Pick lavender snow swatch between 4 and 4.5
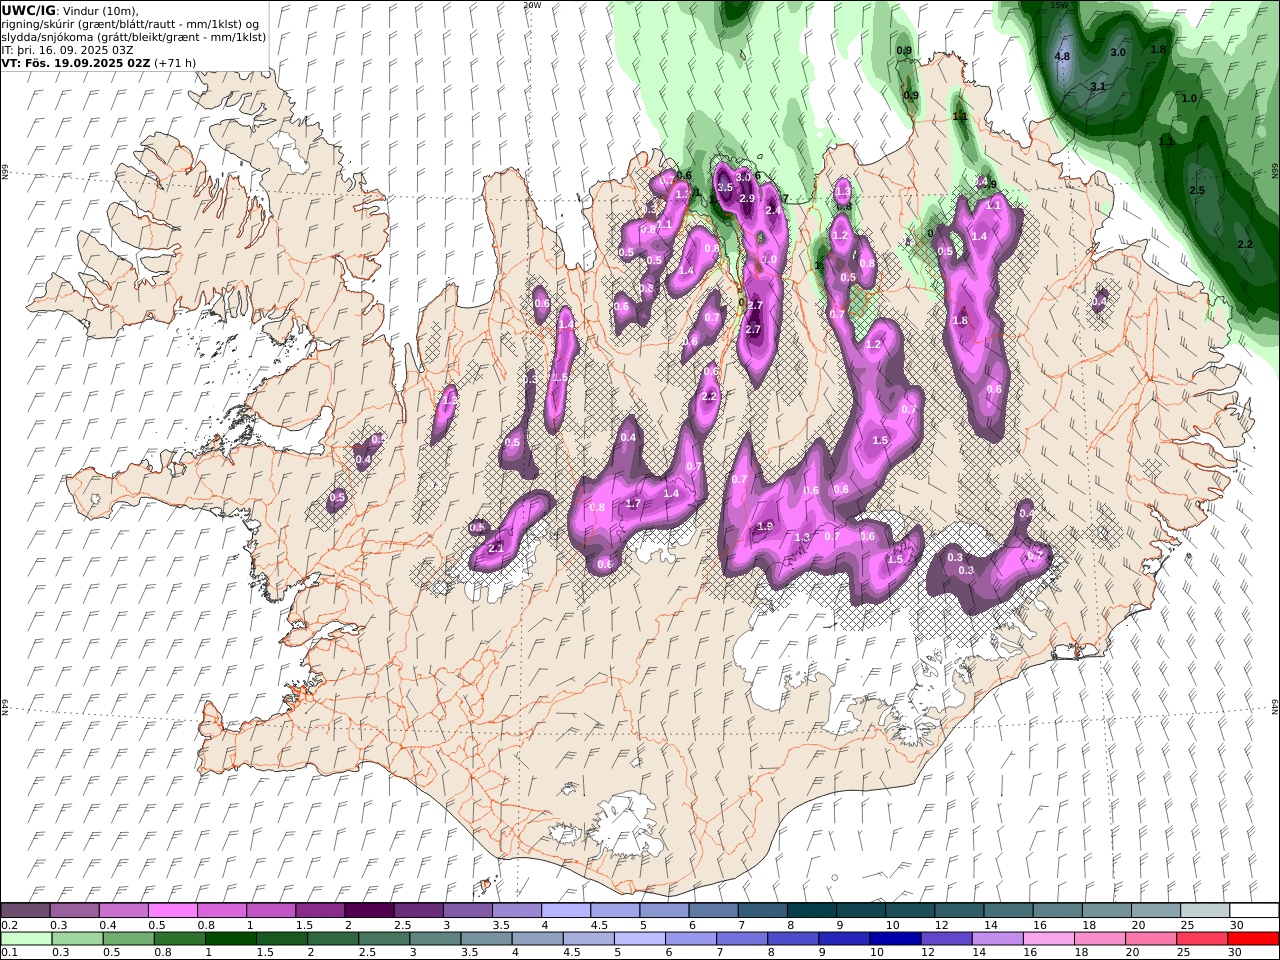Viewport: 1280px width, 960px height. 566,911
